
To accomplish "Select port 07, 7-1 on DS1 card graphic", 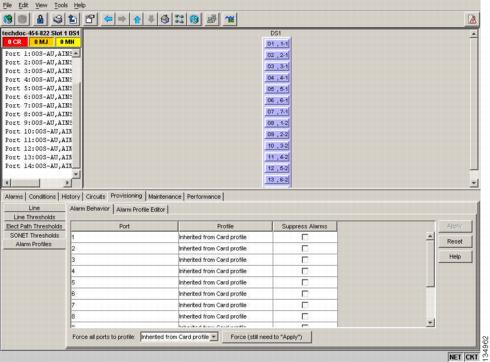I will [277, 112].
